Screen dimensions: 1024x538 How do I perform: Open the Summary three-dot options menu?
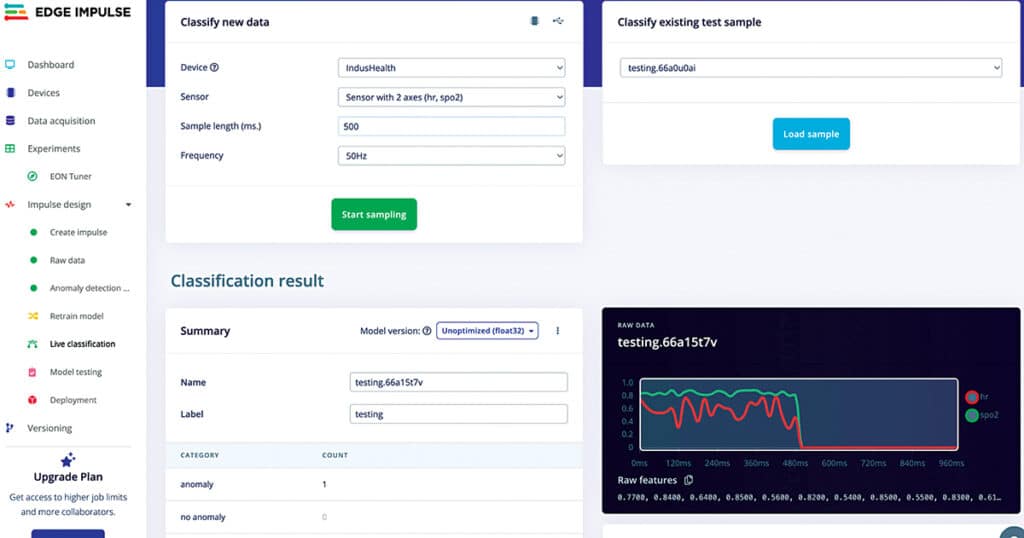pyautogui.click(x=558, y=331)
